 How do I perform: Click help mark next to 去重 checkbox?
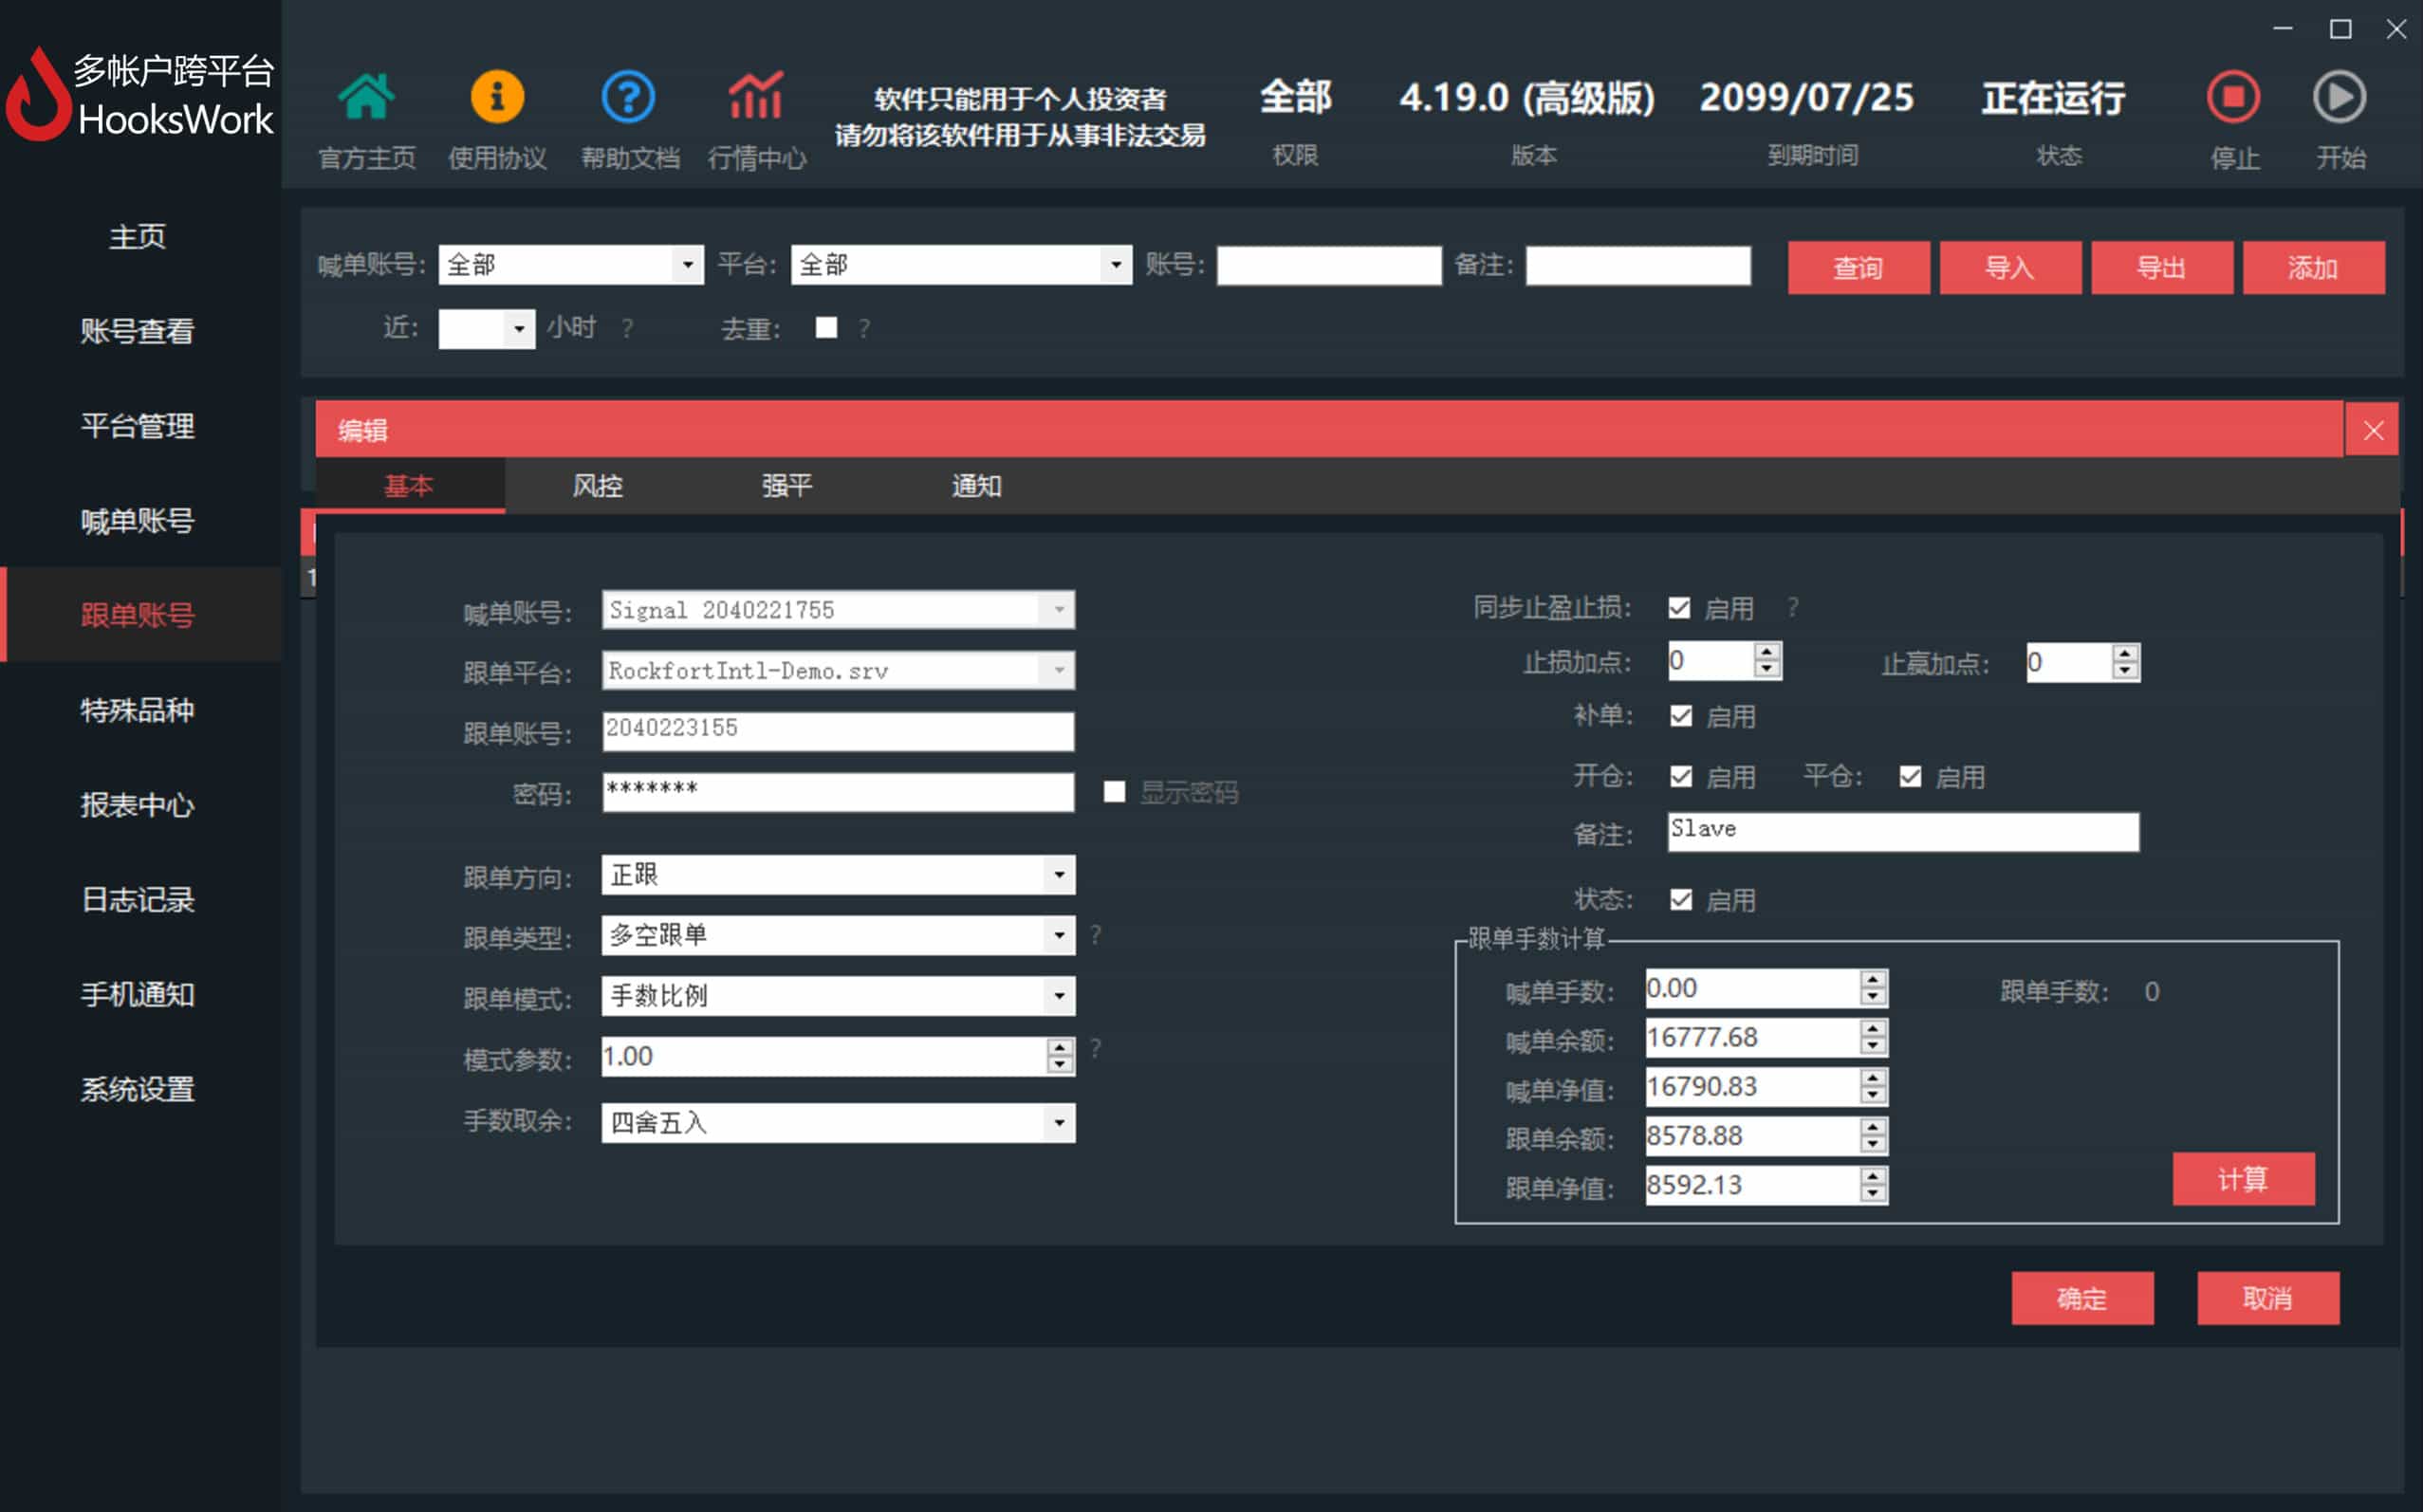click(864, 328)
